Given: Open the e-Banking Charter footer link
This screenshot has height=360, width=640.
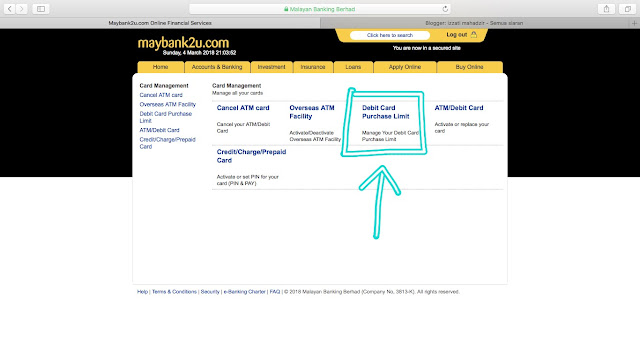Looking at the screenshot, I should 244,292.
